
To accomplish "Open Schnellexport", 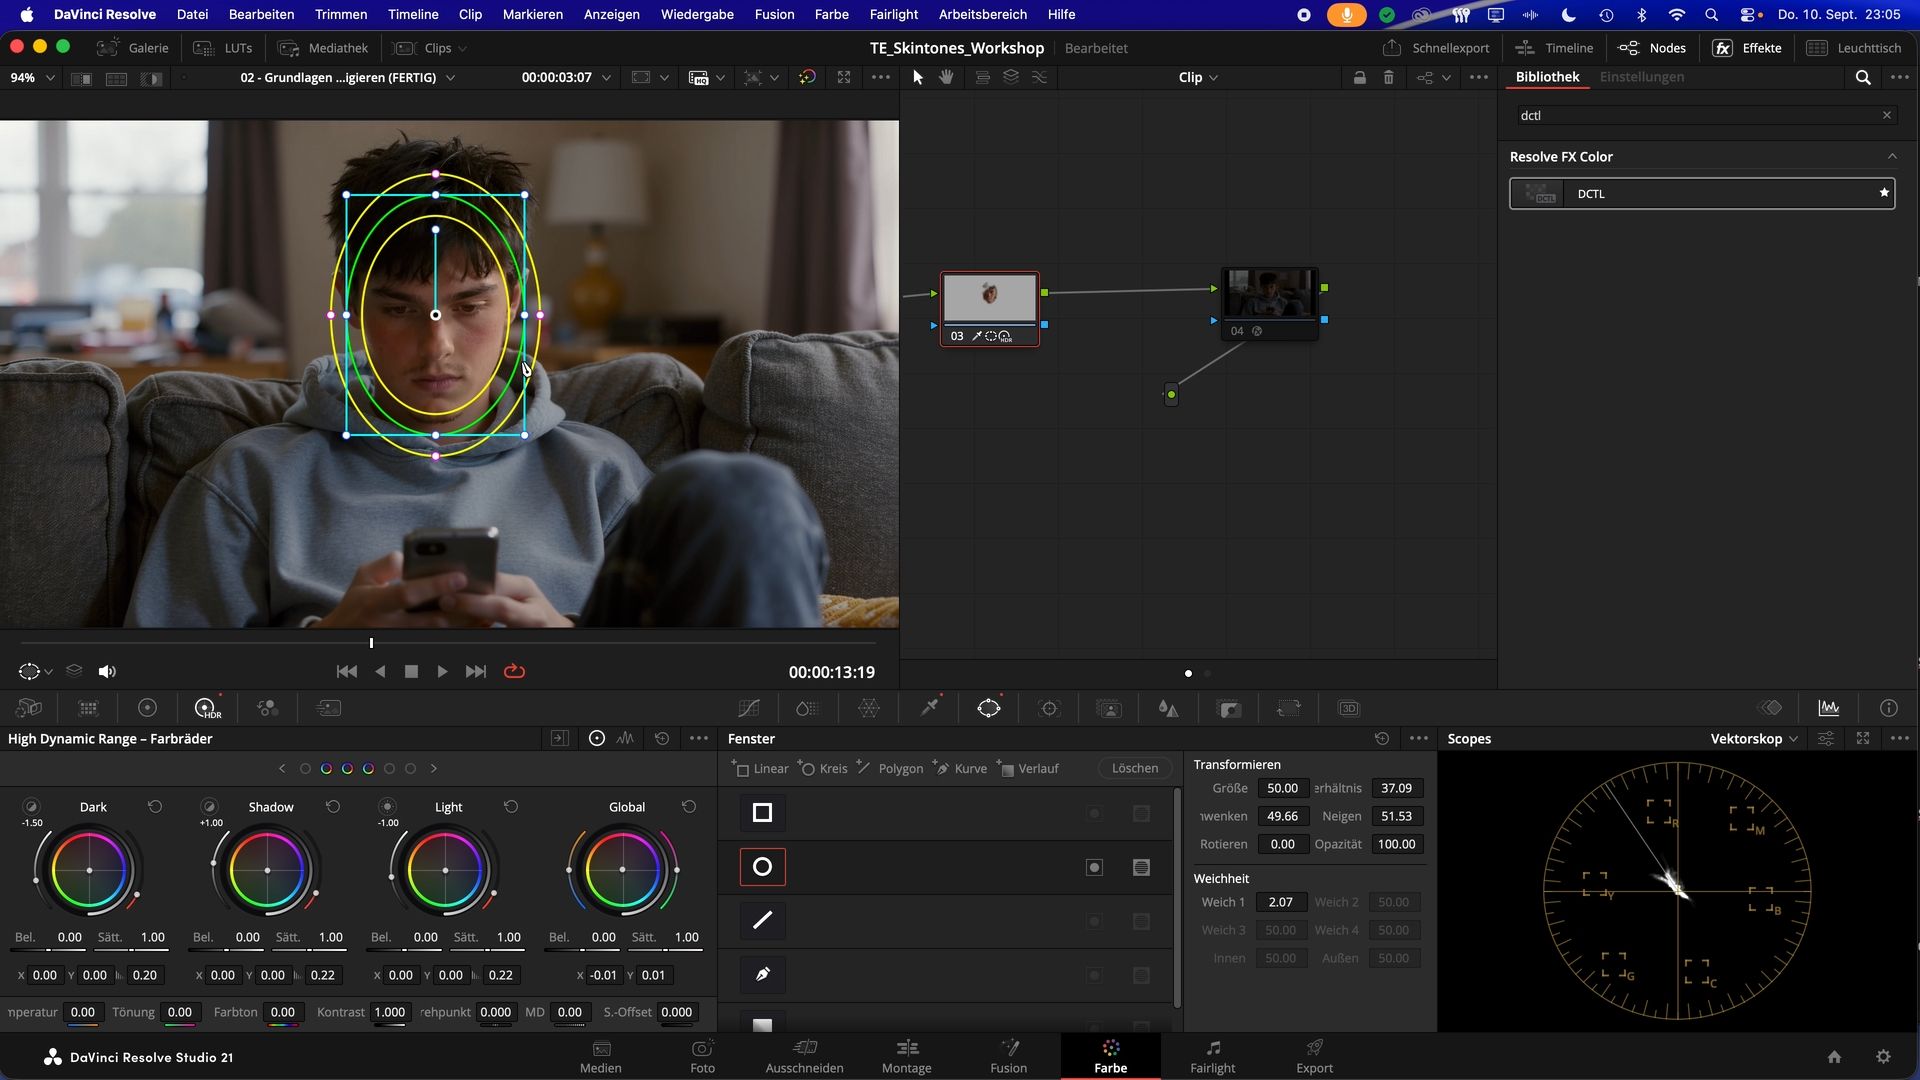I will [1437, 48].
